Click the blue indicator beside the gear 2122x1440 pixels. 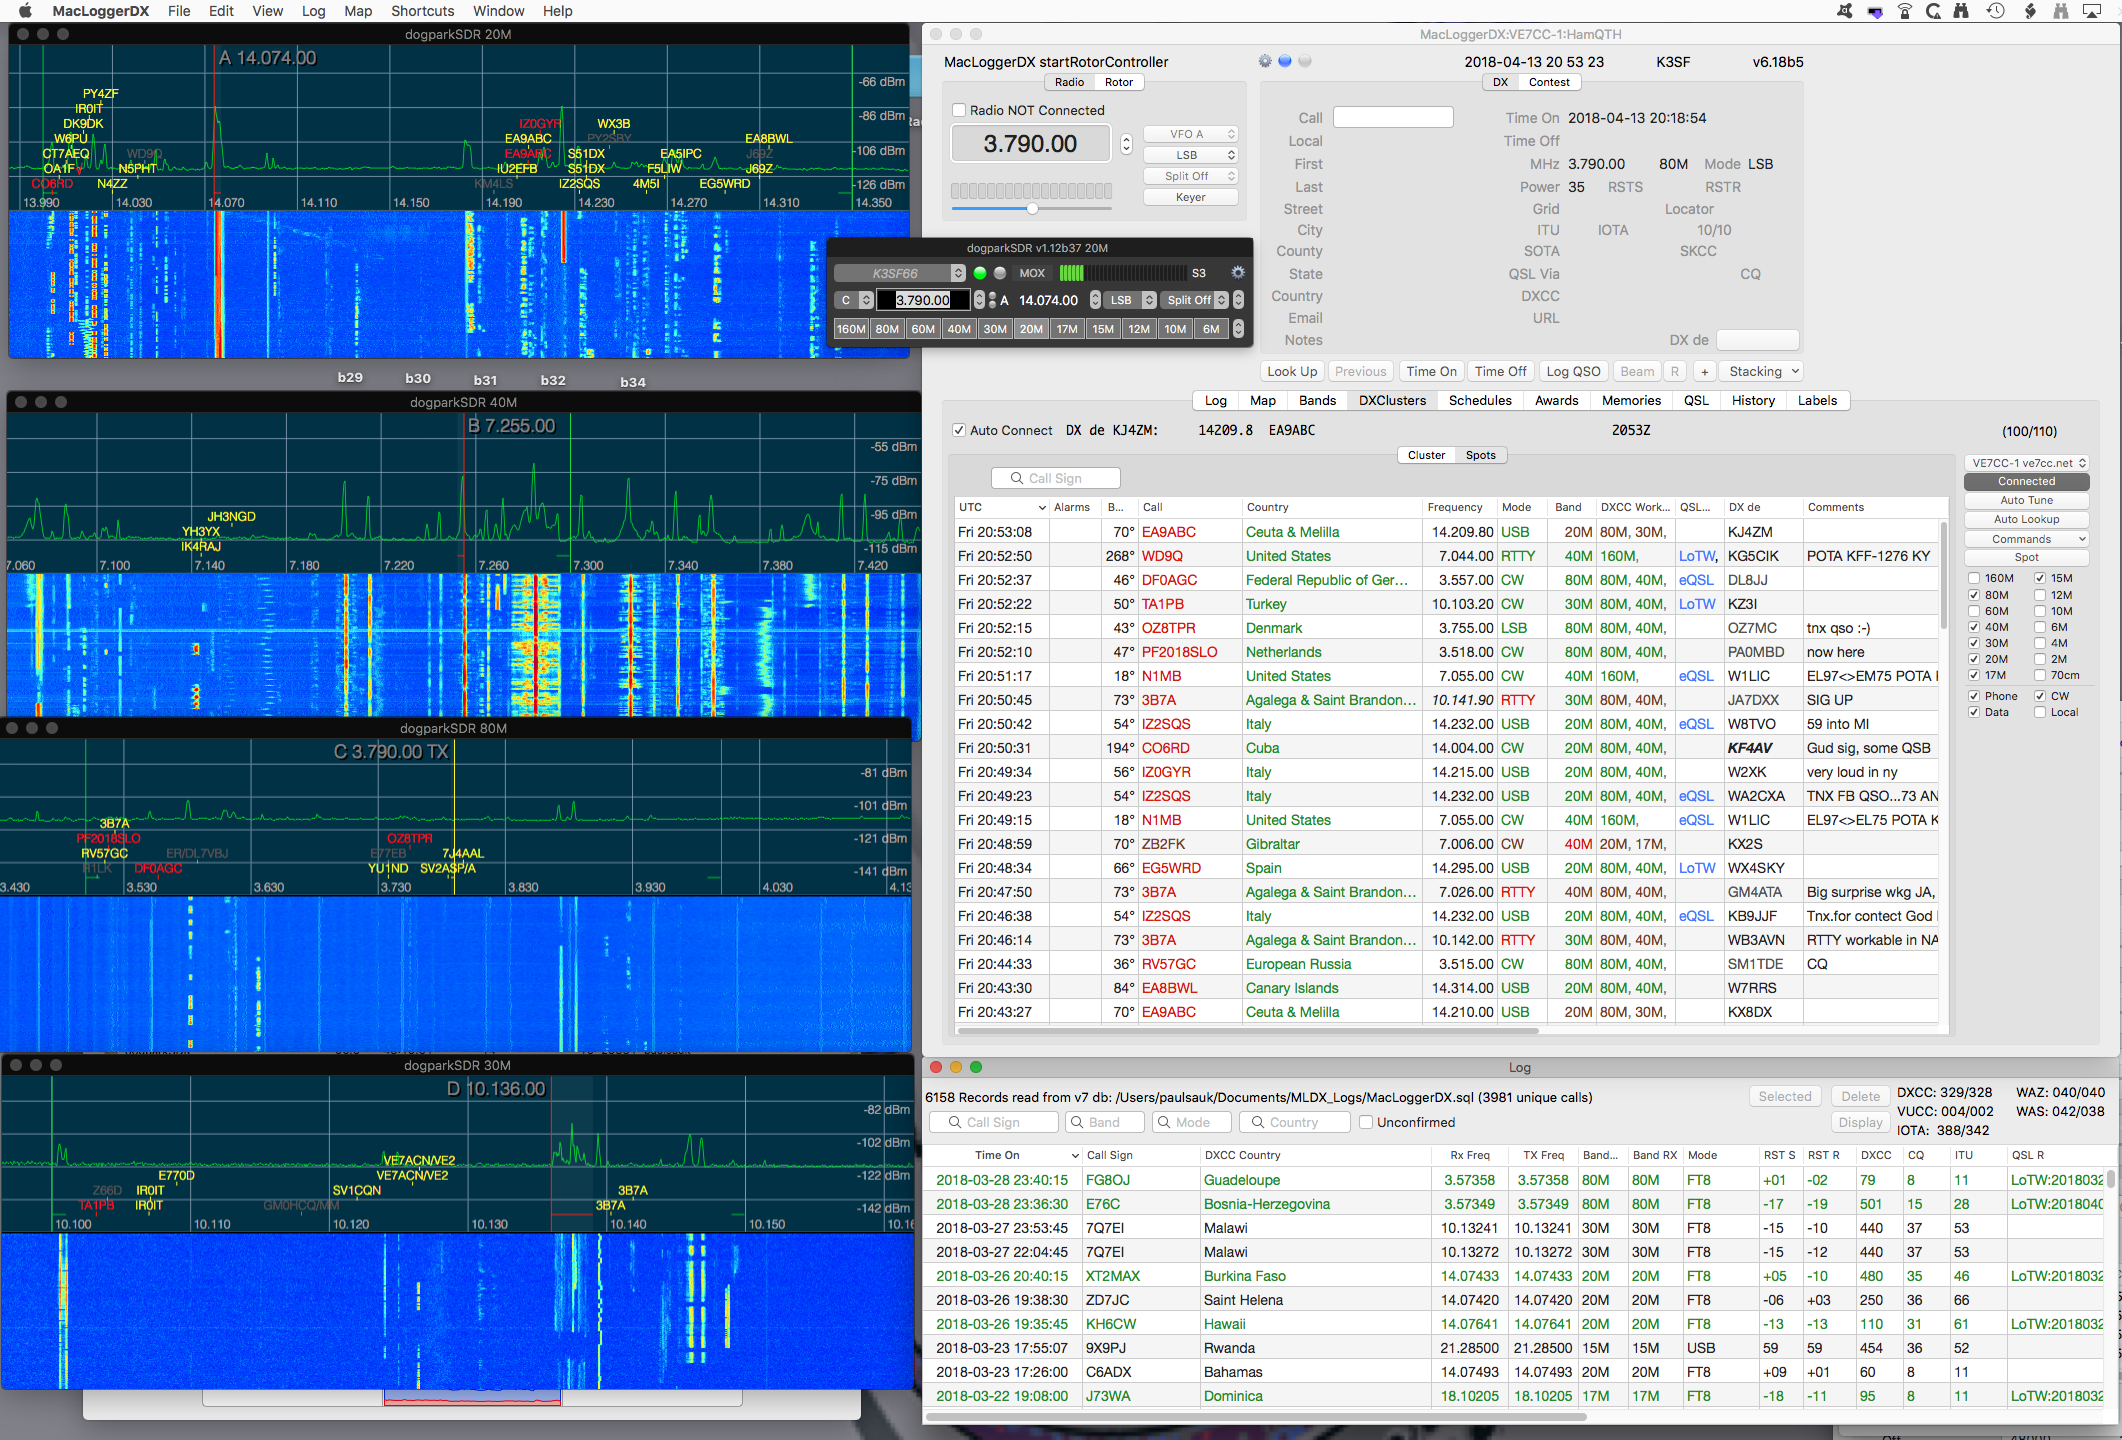[1285, 61]
